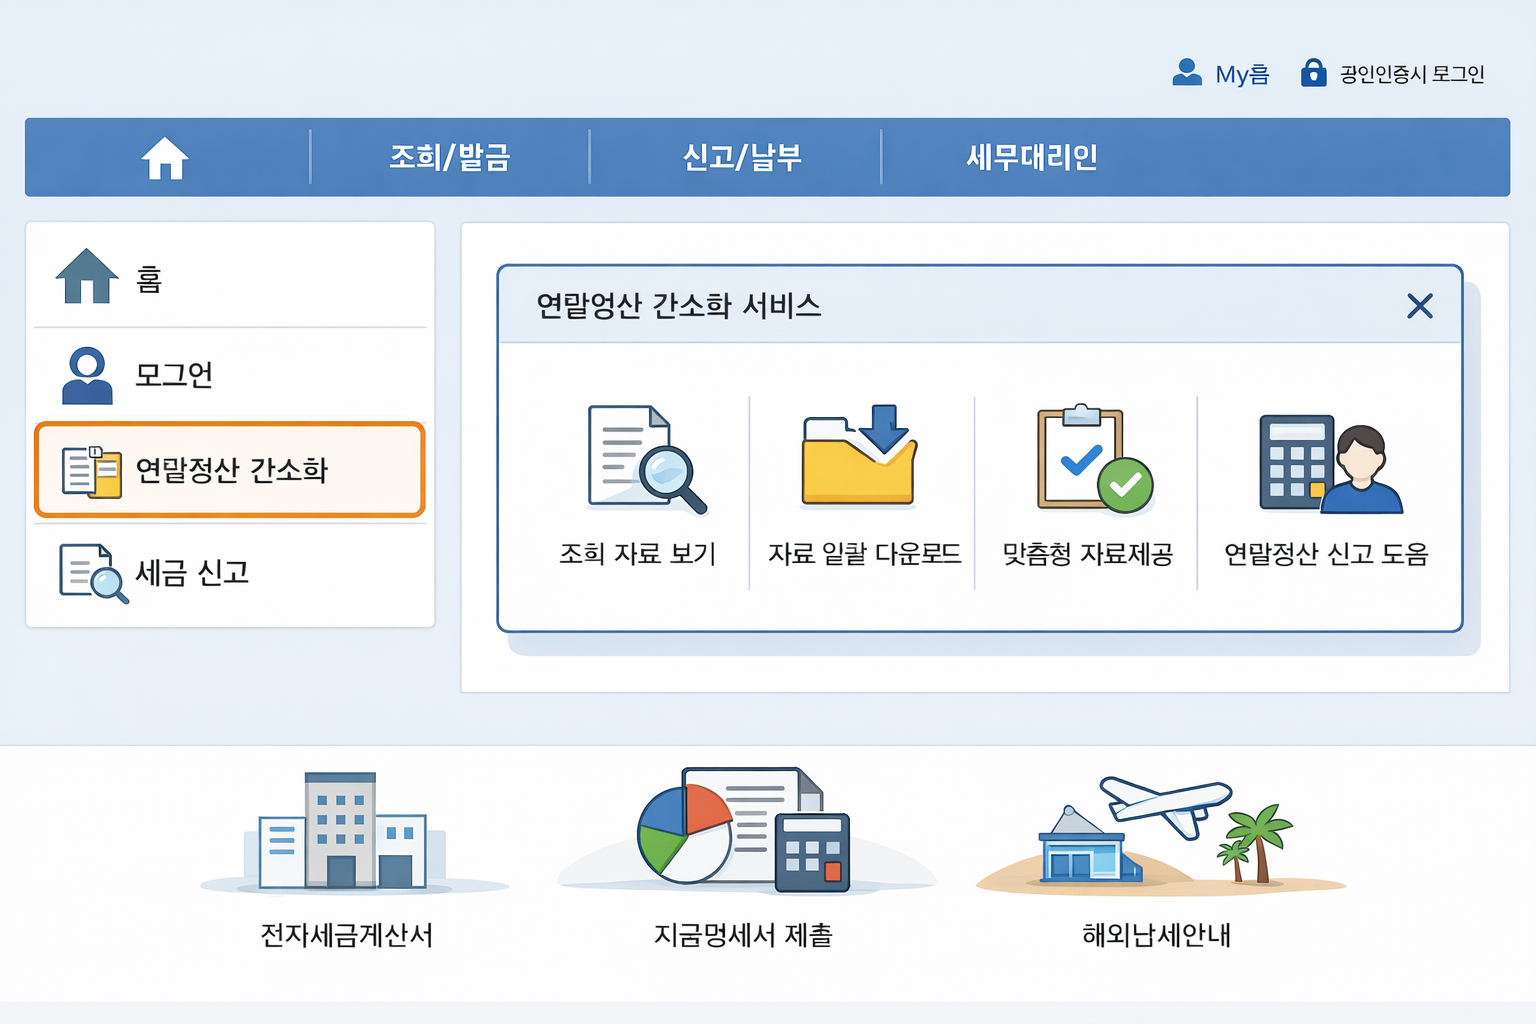
Task: Click the home icon in the navigation bar
Action: click(x=165, y=158)
